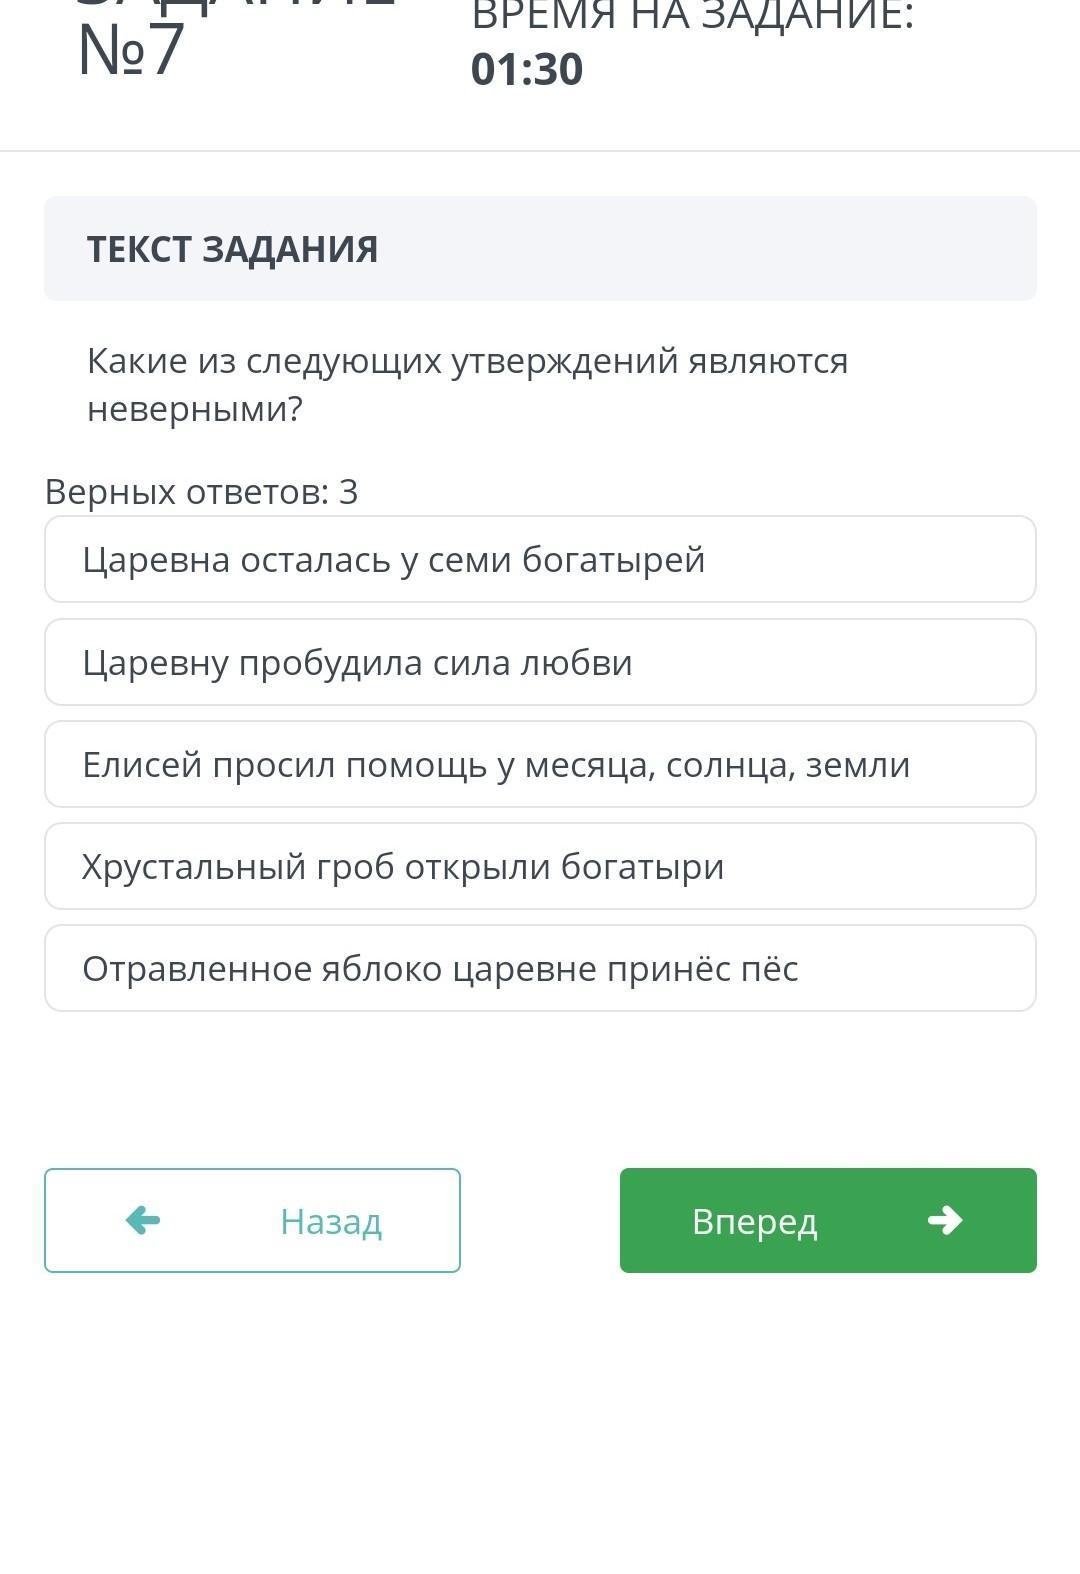This screenshot has height=1574, width=1080.
Task: Click the word 'неверными?' in the question
Action: [x=194, y=409]
